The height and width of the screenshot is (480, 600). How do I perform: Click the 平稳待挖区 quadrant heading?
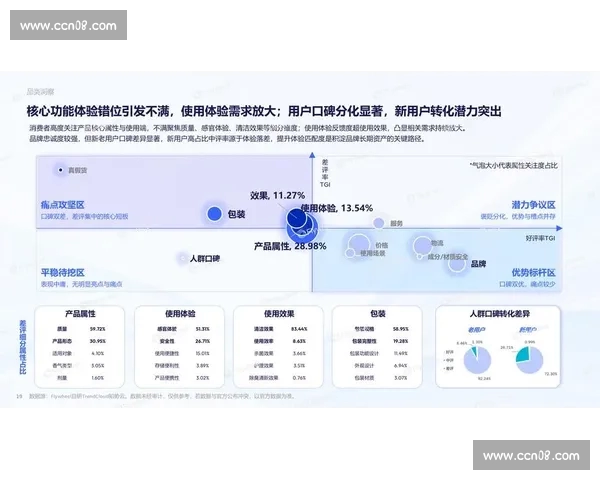click(63, 273)
